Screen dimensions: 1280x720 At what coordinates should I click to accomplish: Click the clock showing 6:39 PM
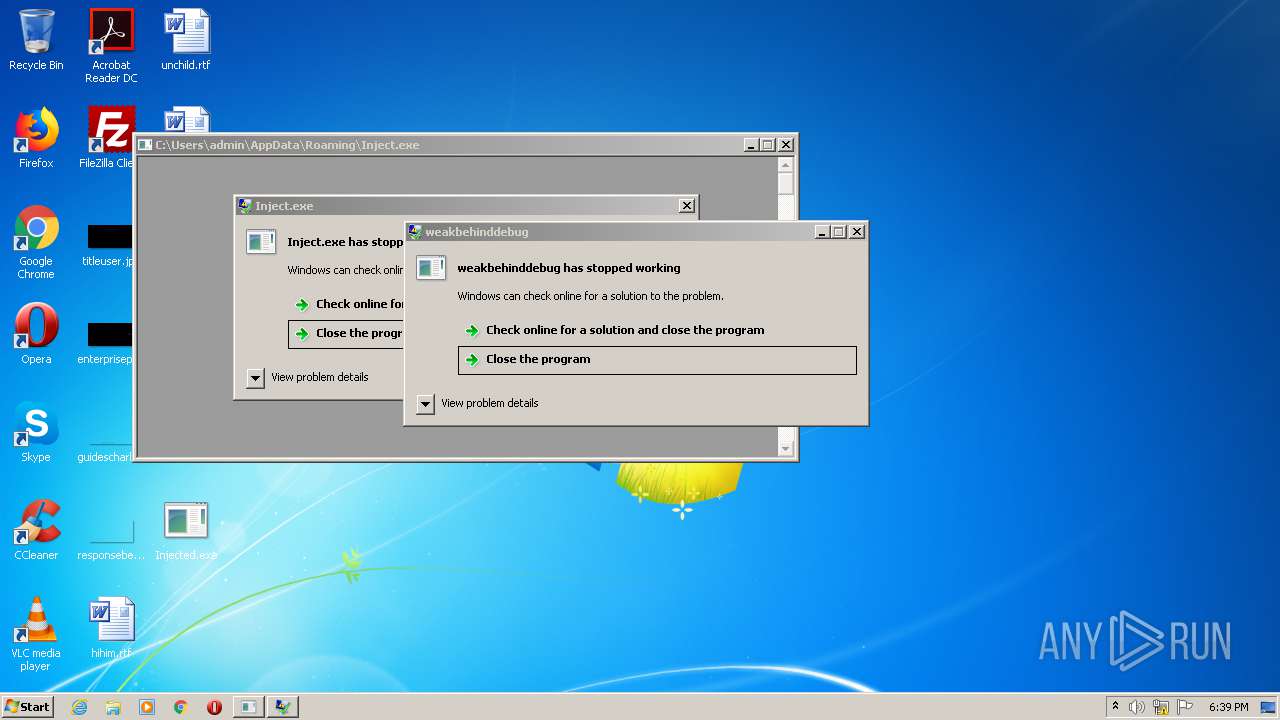[1228, 707]
